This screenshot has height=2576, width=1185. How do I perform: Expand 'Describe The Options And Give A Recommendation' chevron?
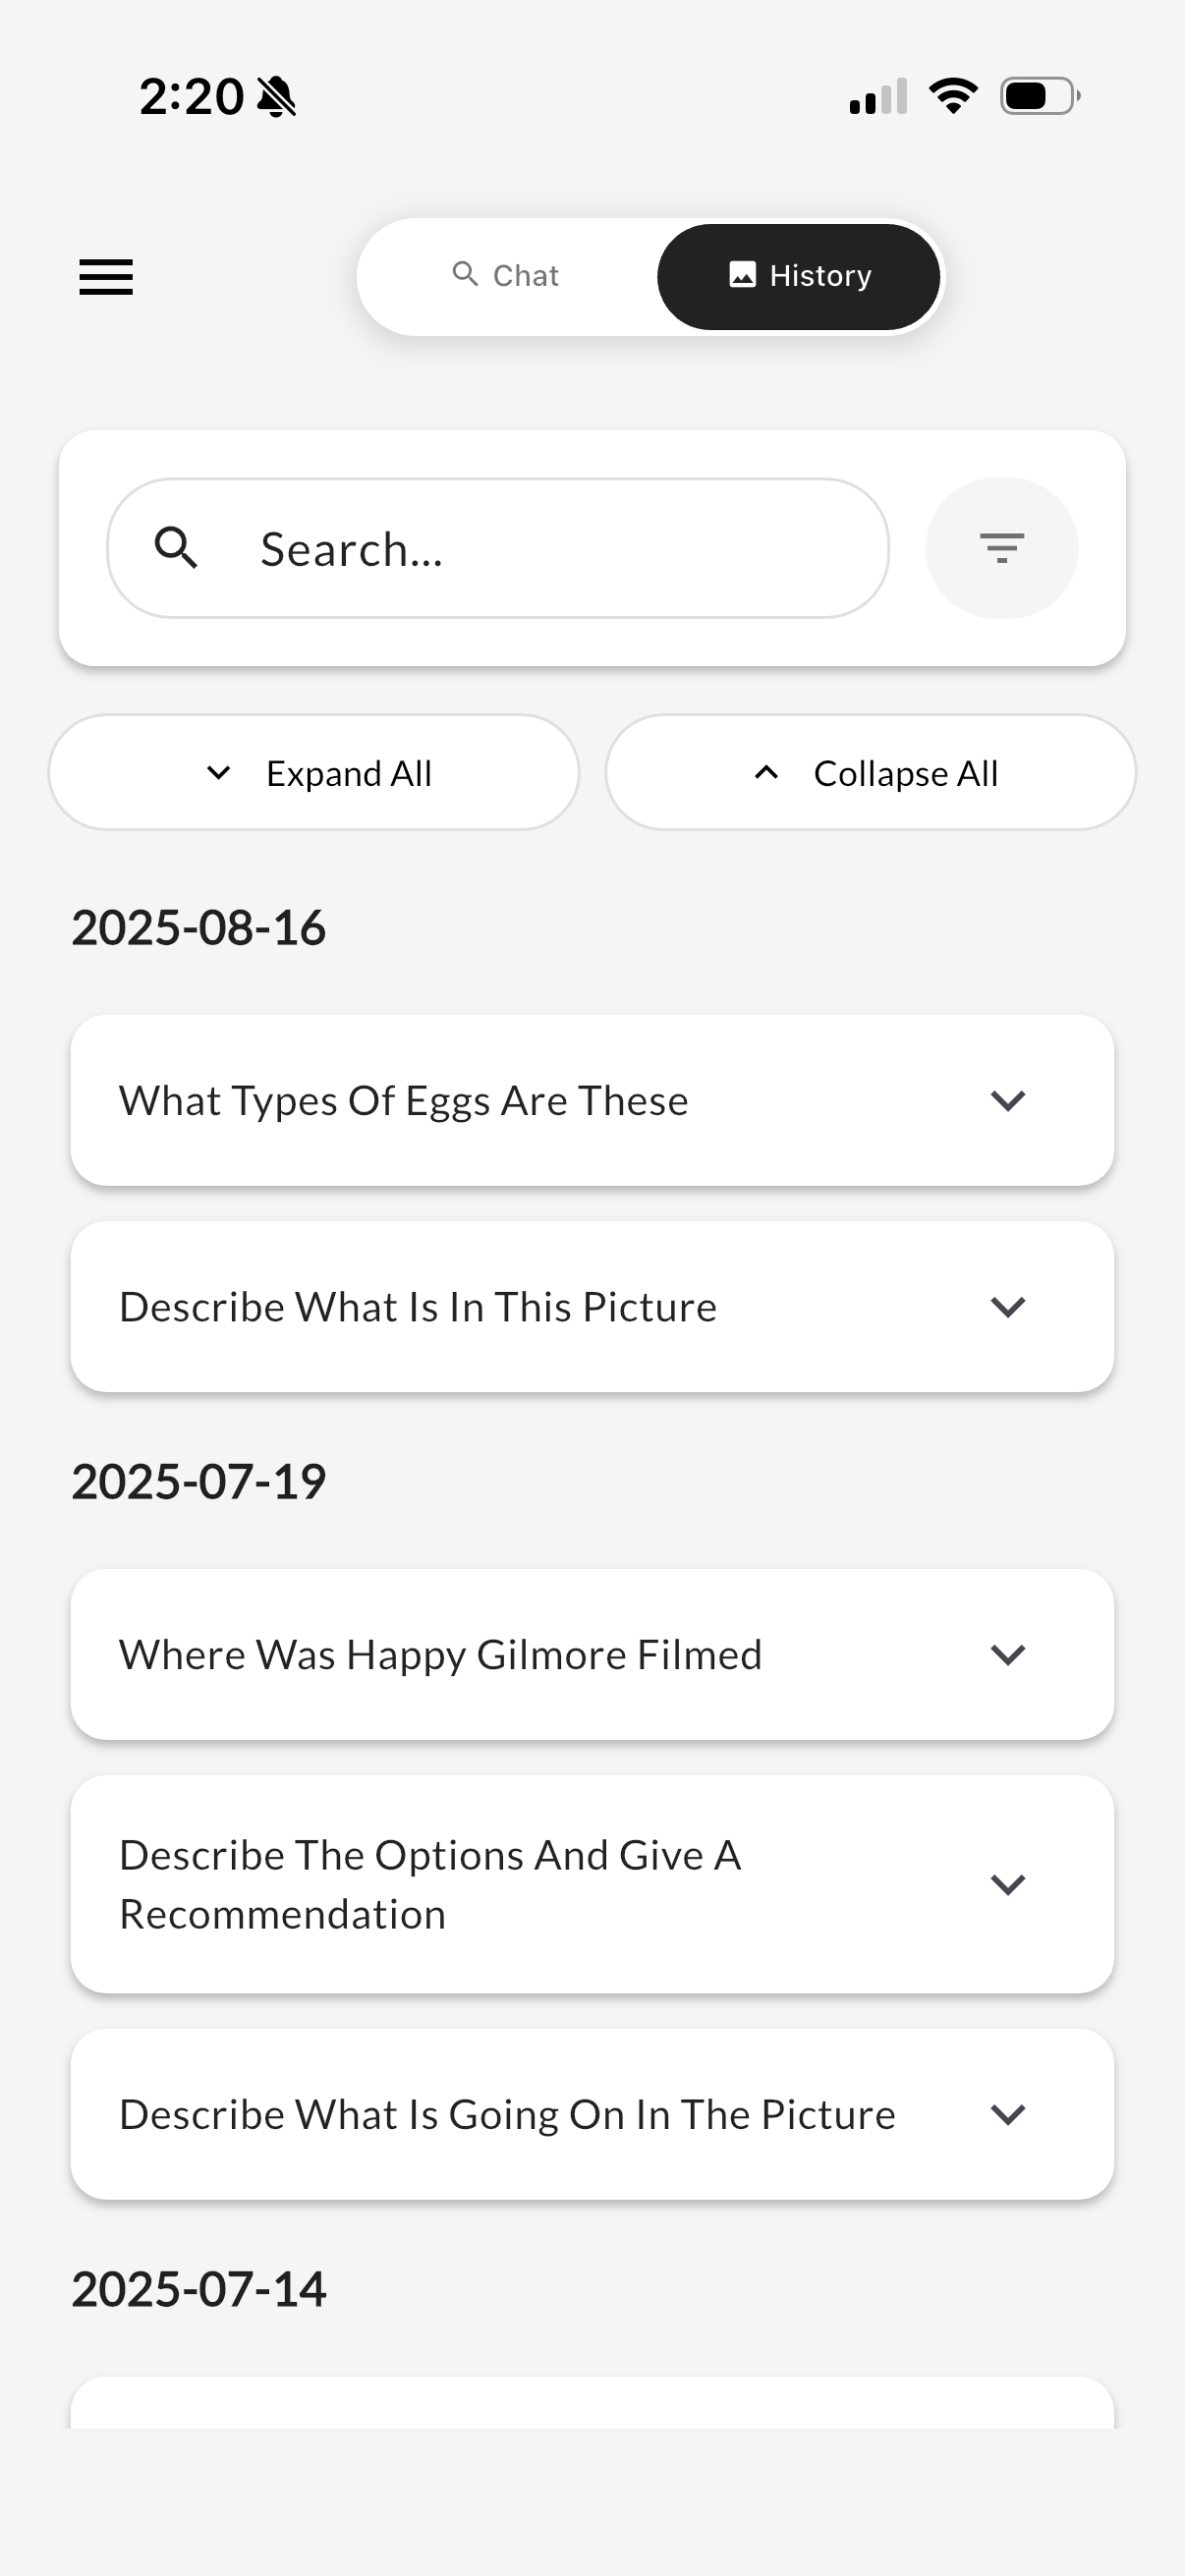click(1007, 1885)
